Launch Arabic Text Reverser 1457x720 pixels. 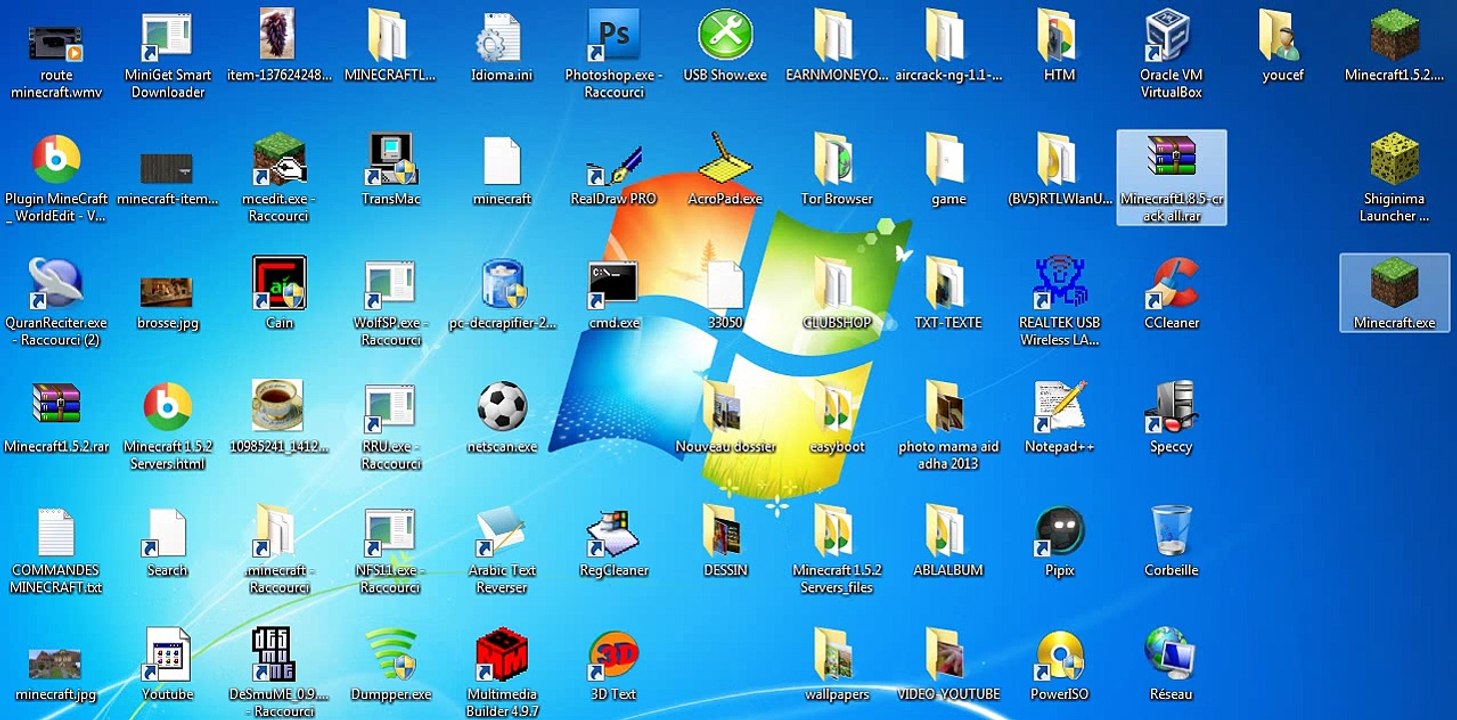[x=502, y=532]
